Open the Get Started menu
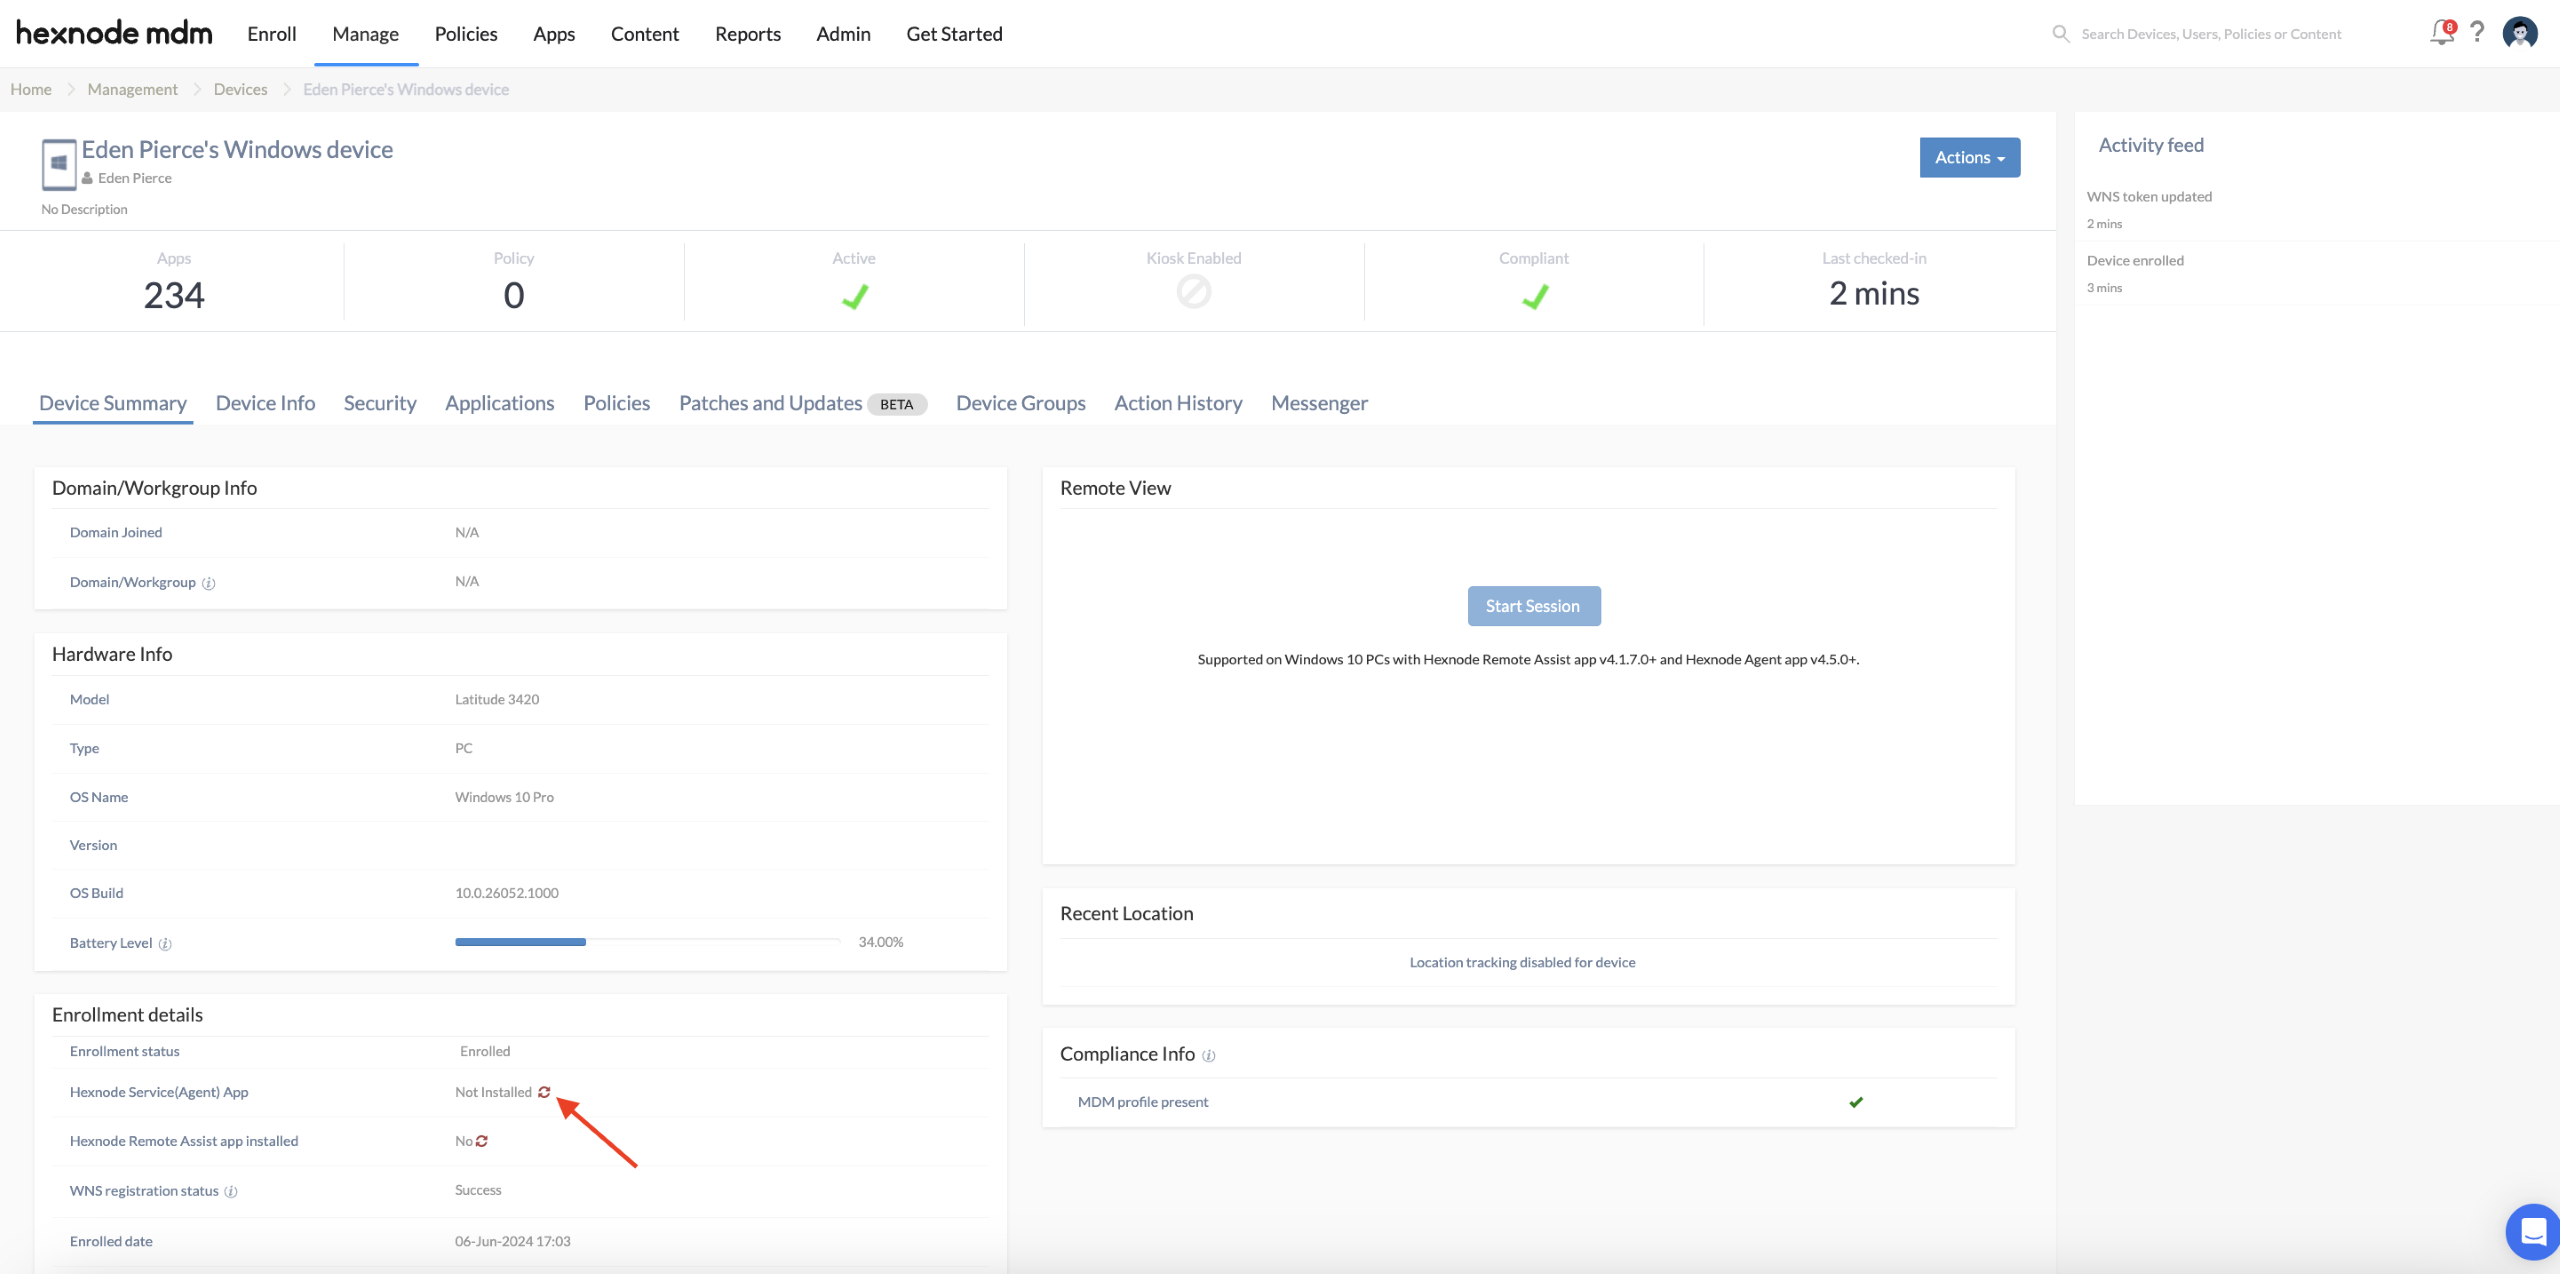The height and width of the screenshot is (1274, 2560). point(954,34)
